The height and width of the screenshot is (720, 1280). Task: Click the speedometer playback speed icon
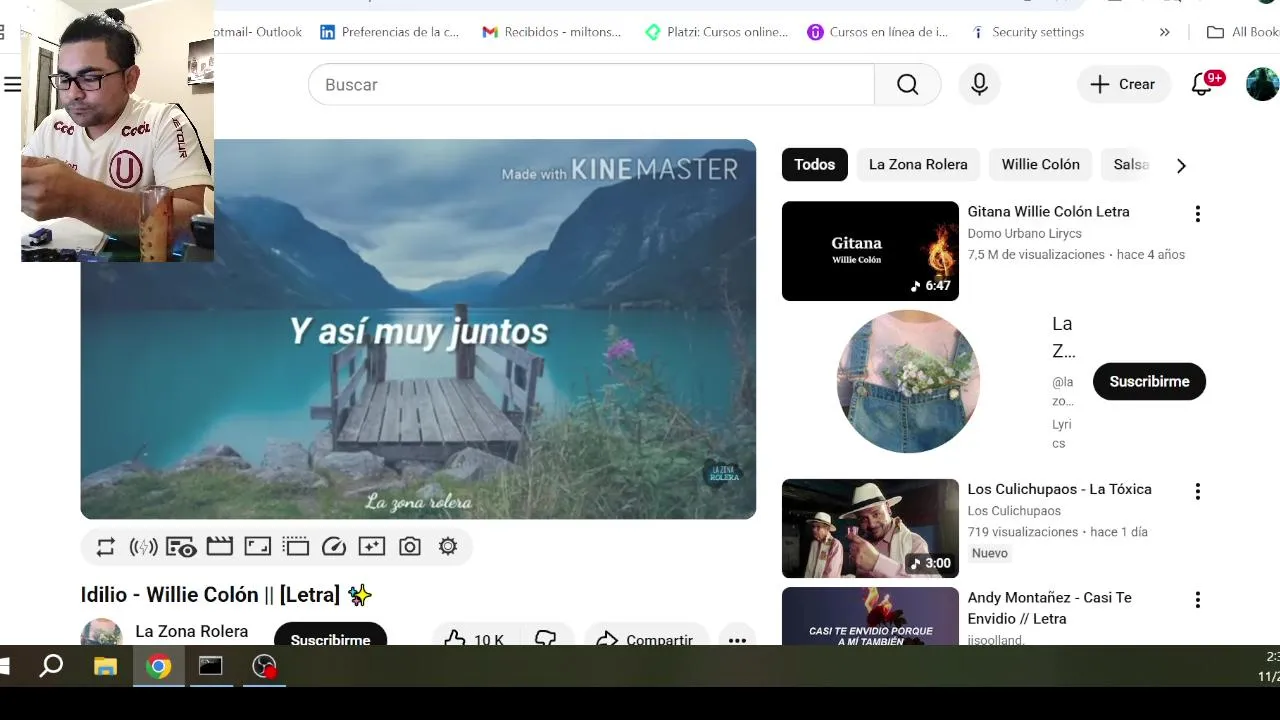pos(334,547)
